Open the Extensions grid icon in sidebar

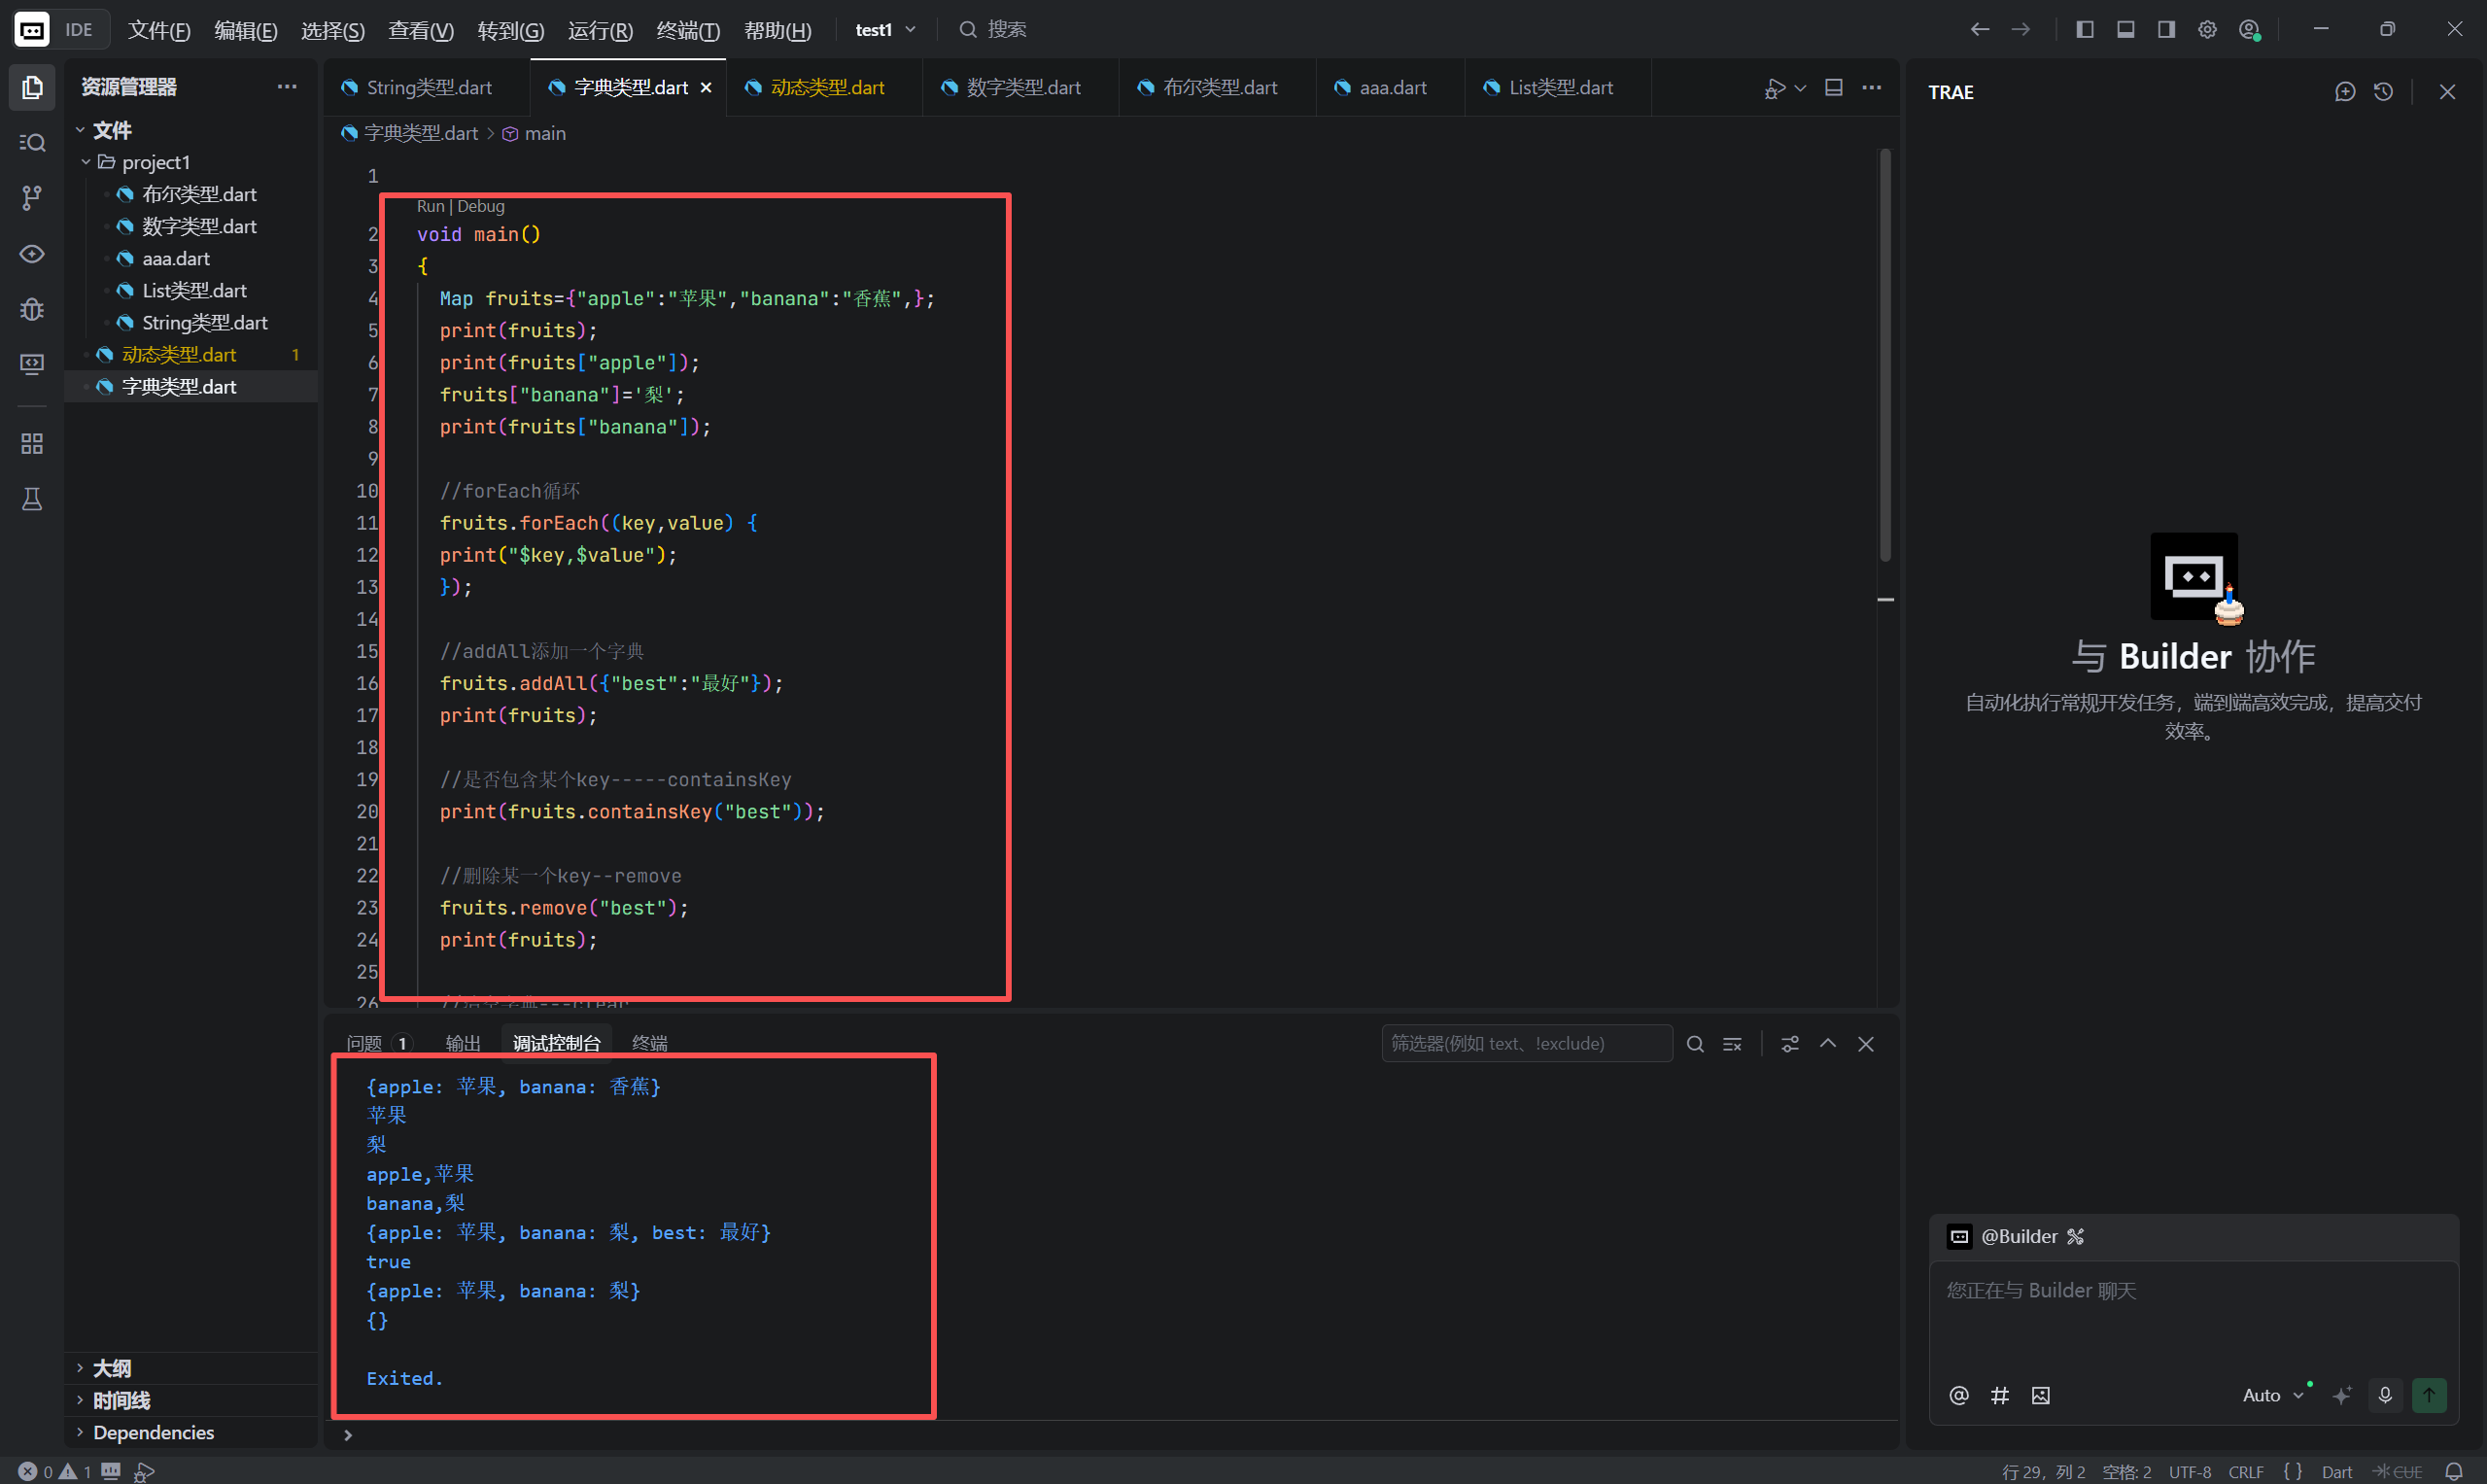32,443
